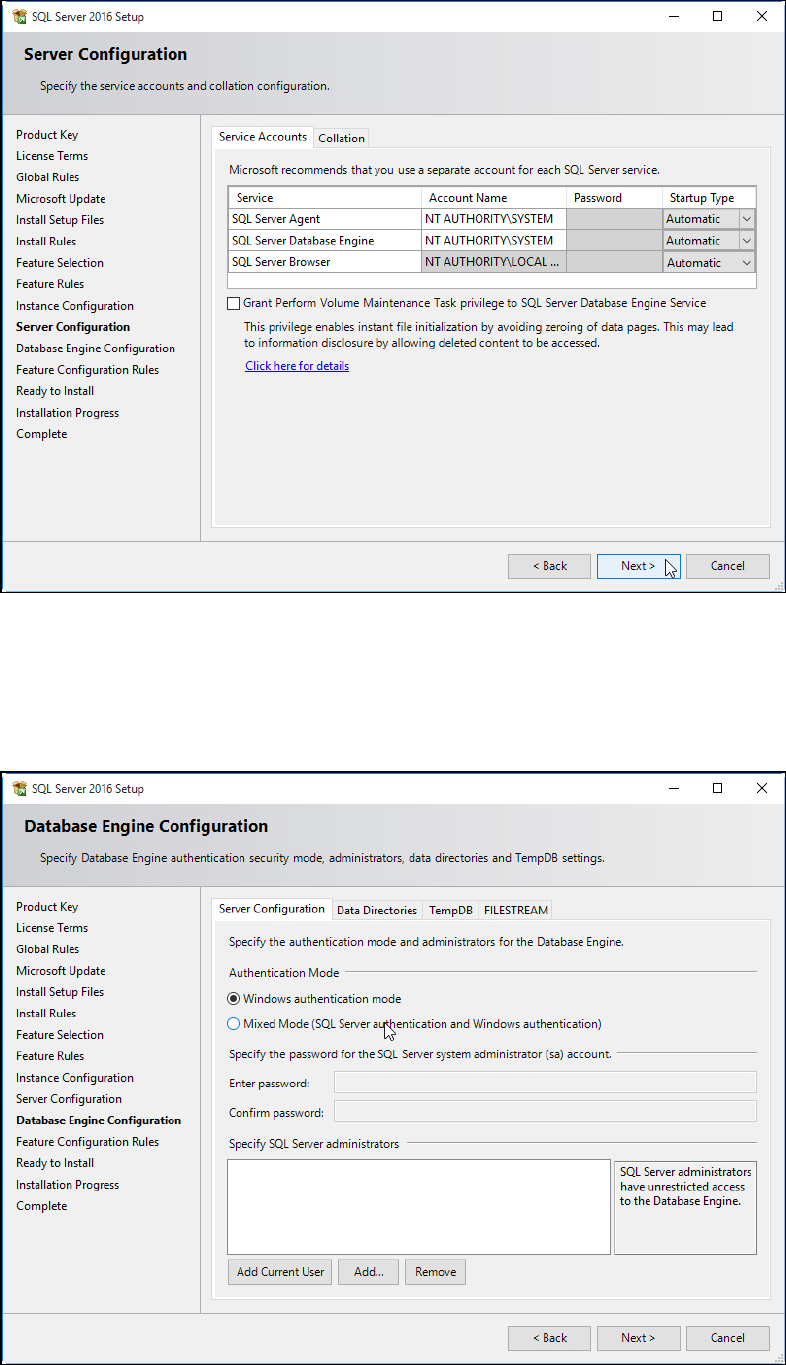Click SQL Server Agent password cell
This screenshot has height=1365, width=786.
tap(614, 219)
